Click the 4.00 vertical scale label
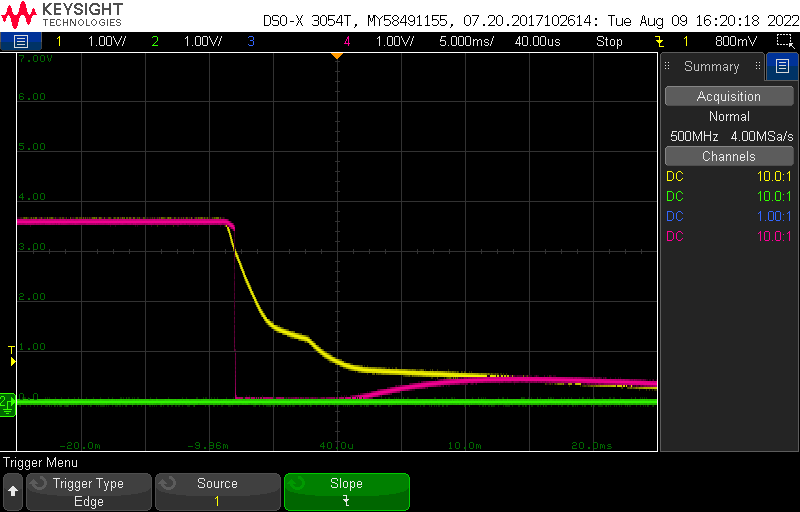This screenshot has width=800, height=512. 32,196
